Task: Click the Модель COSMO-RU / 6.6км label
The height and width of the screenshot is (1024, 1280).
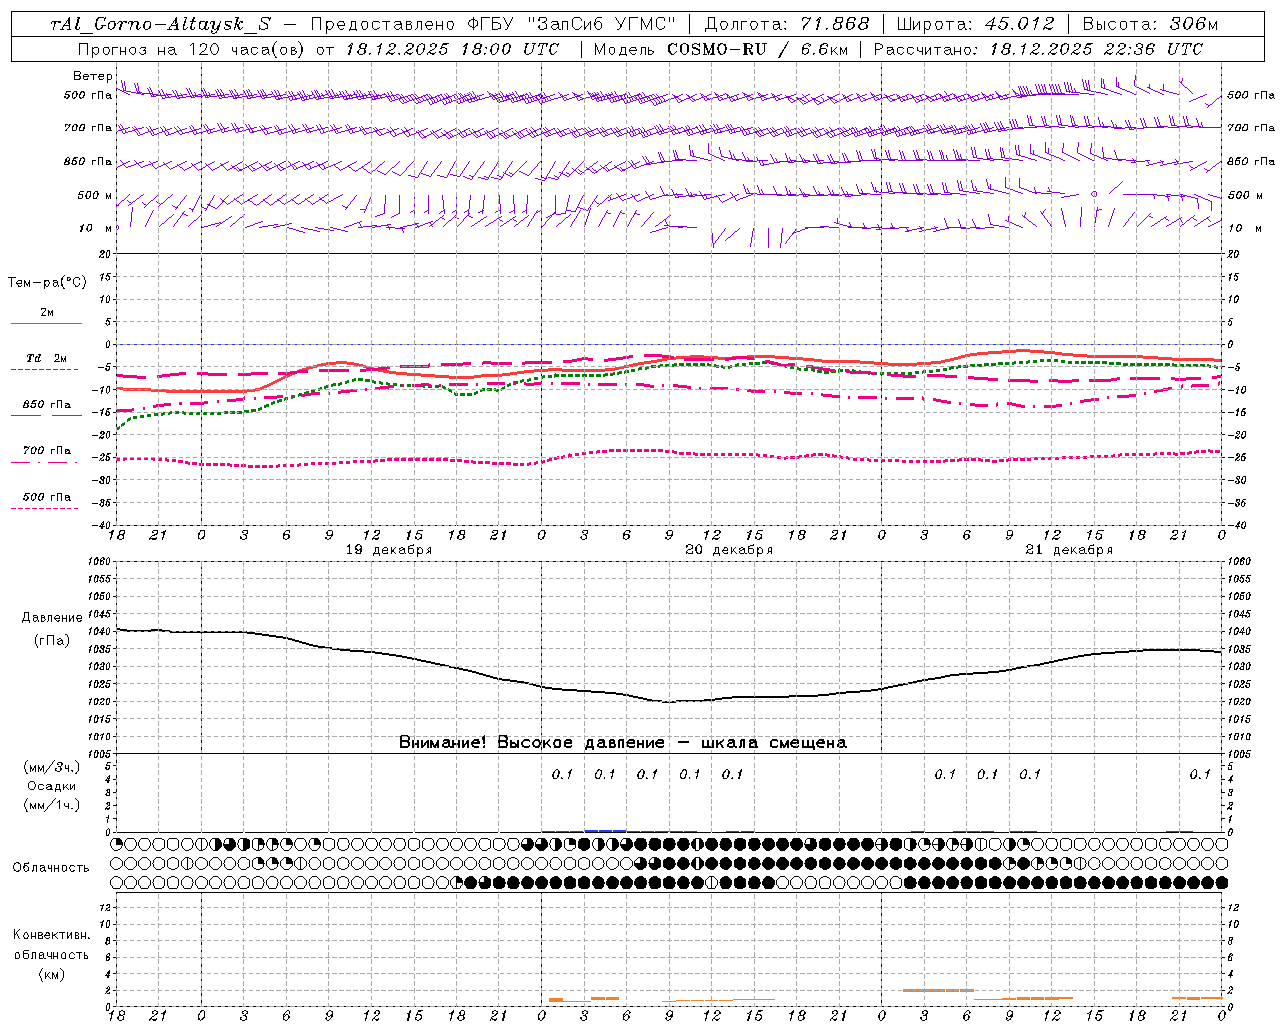Action: 720,49
